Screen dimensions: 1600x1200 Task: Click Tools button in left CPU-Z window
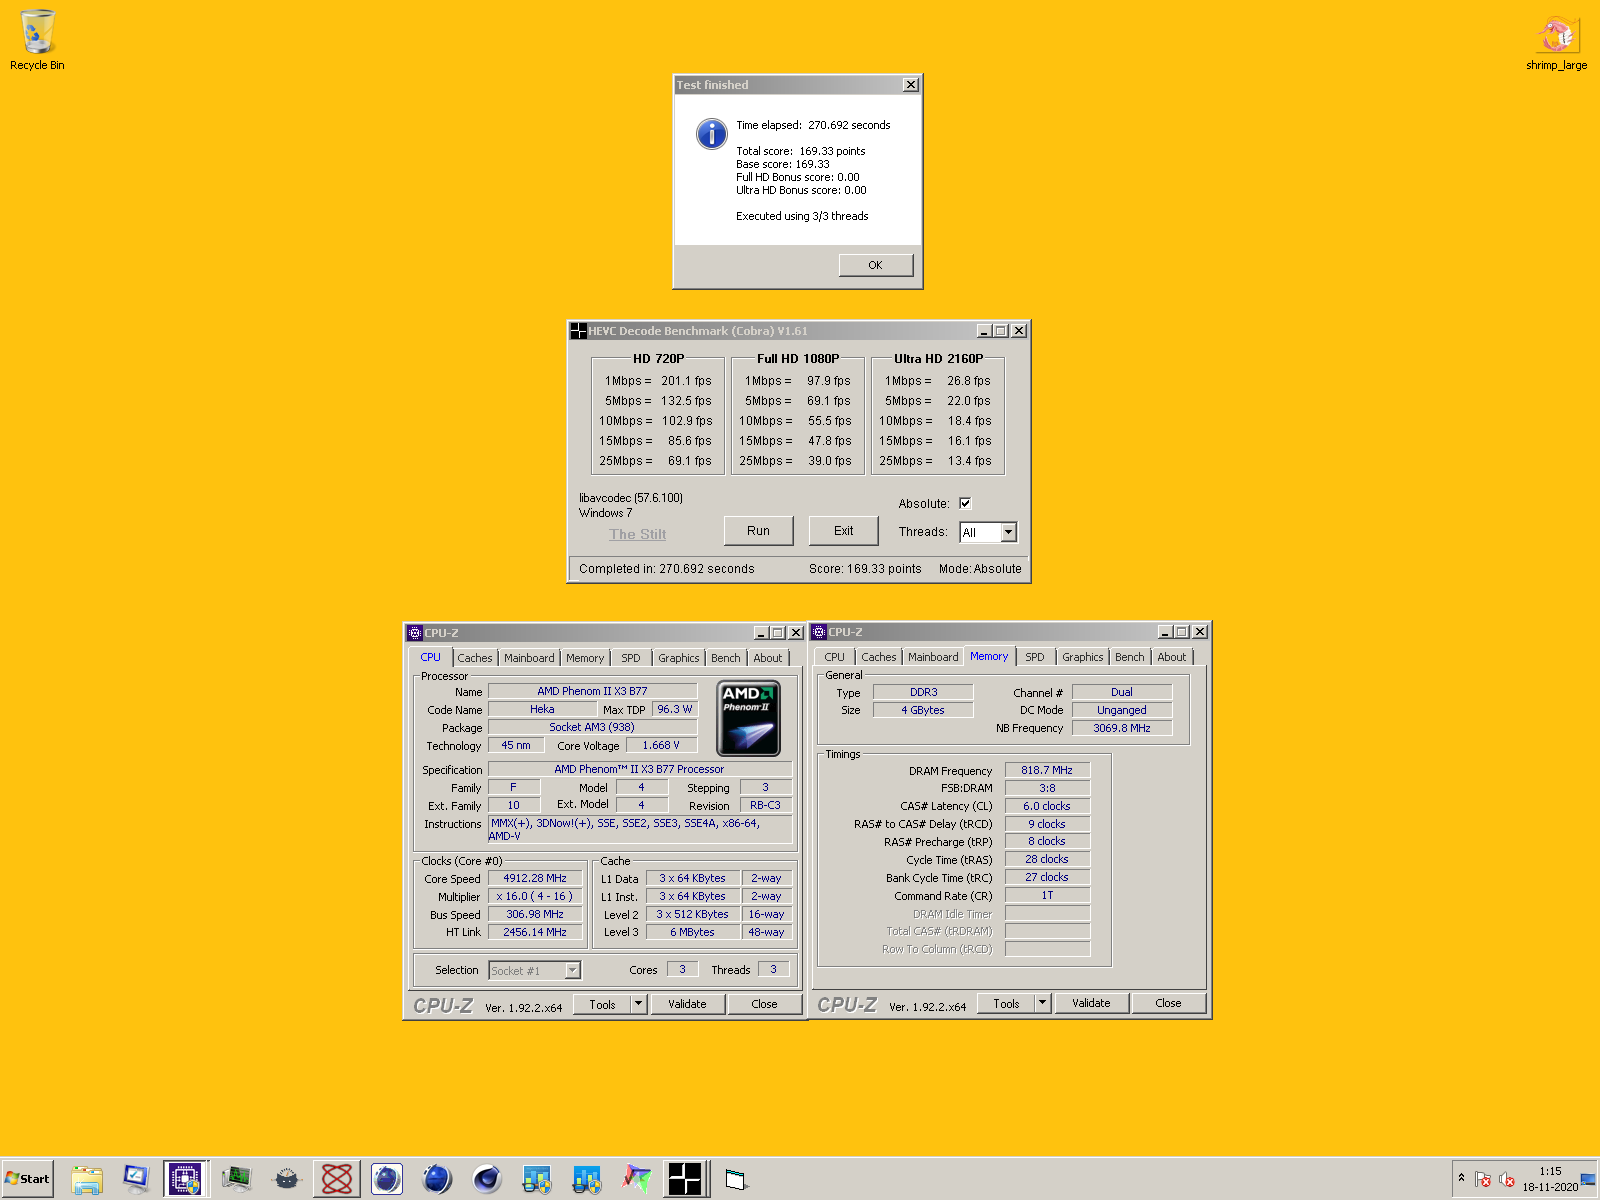point(603,1004)
